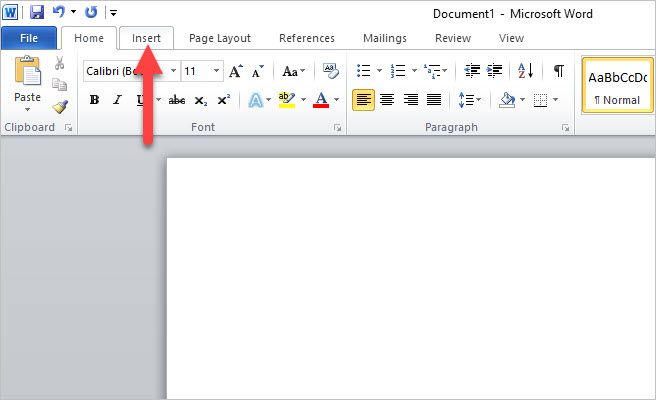656x400 pixels.
Task: Open the font name dropdown arrow
Action: click(x=173, y=71)
